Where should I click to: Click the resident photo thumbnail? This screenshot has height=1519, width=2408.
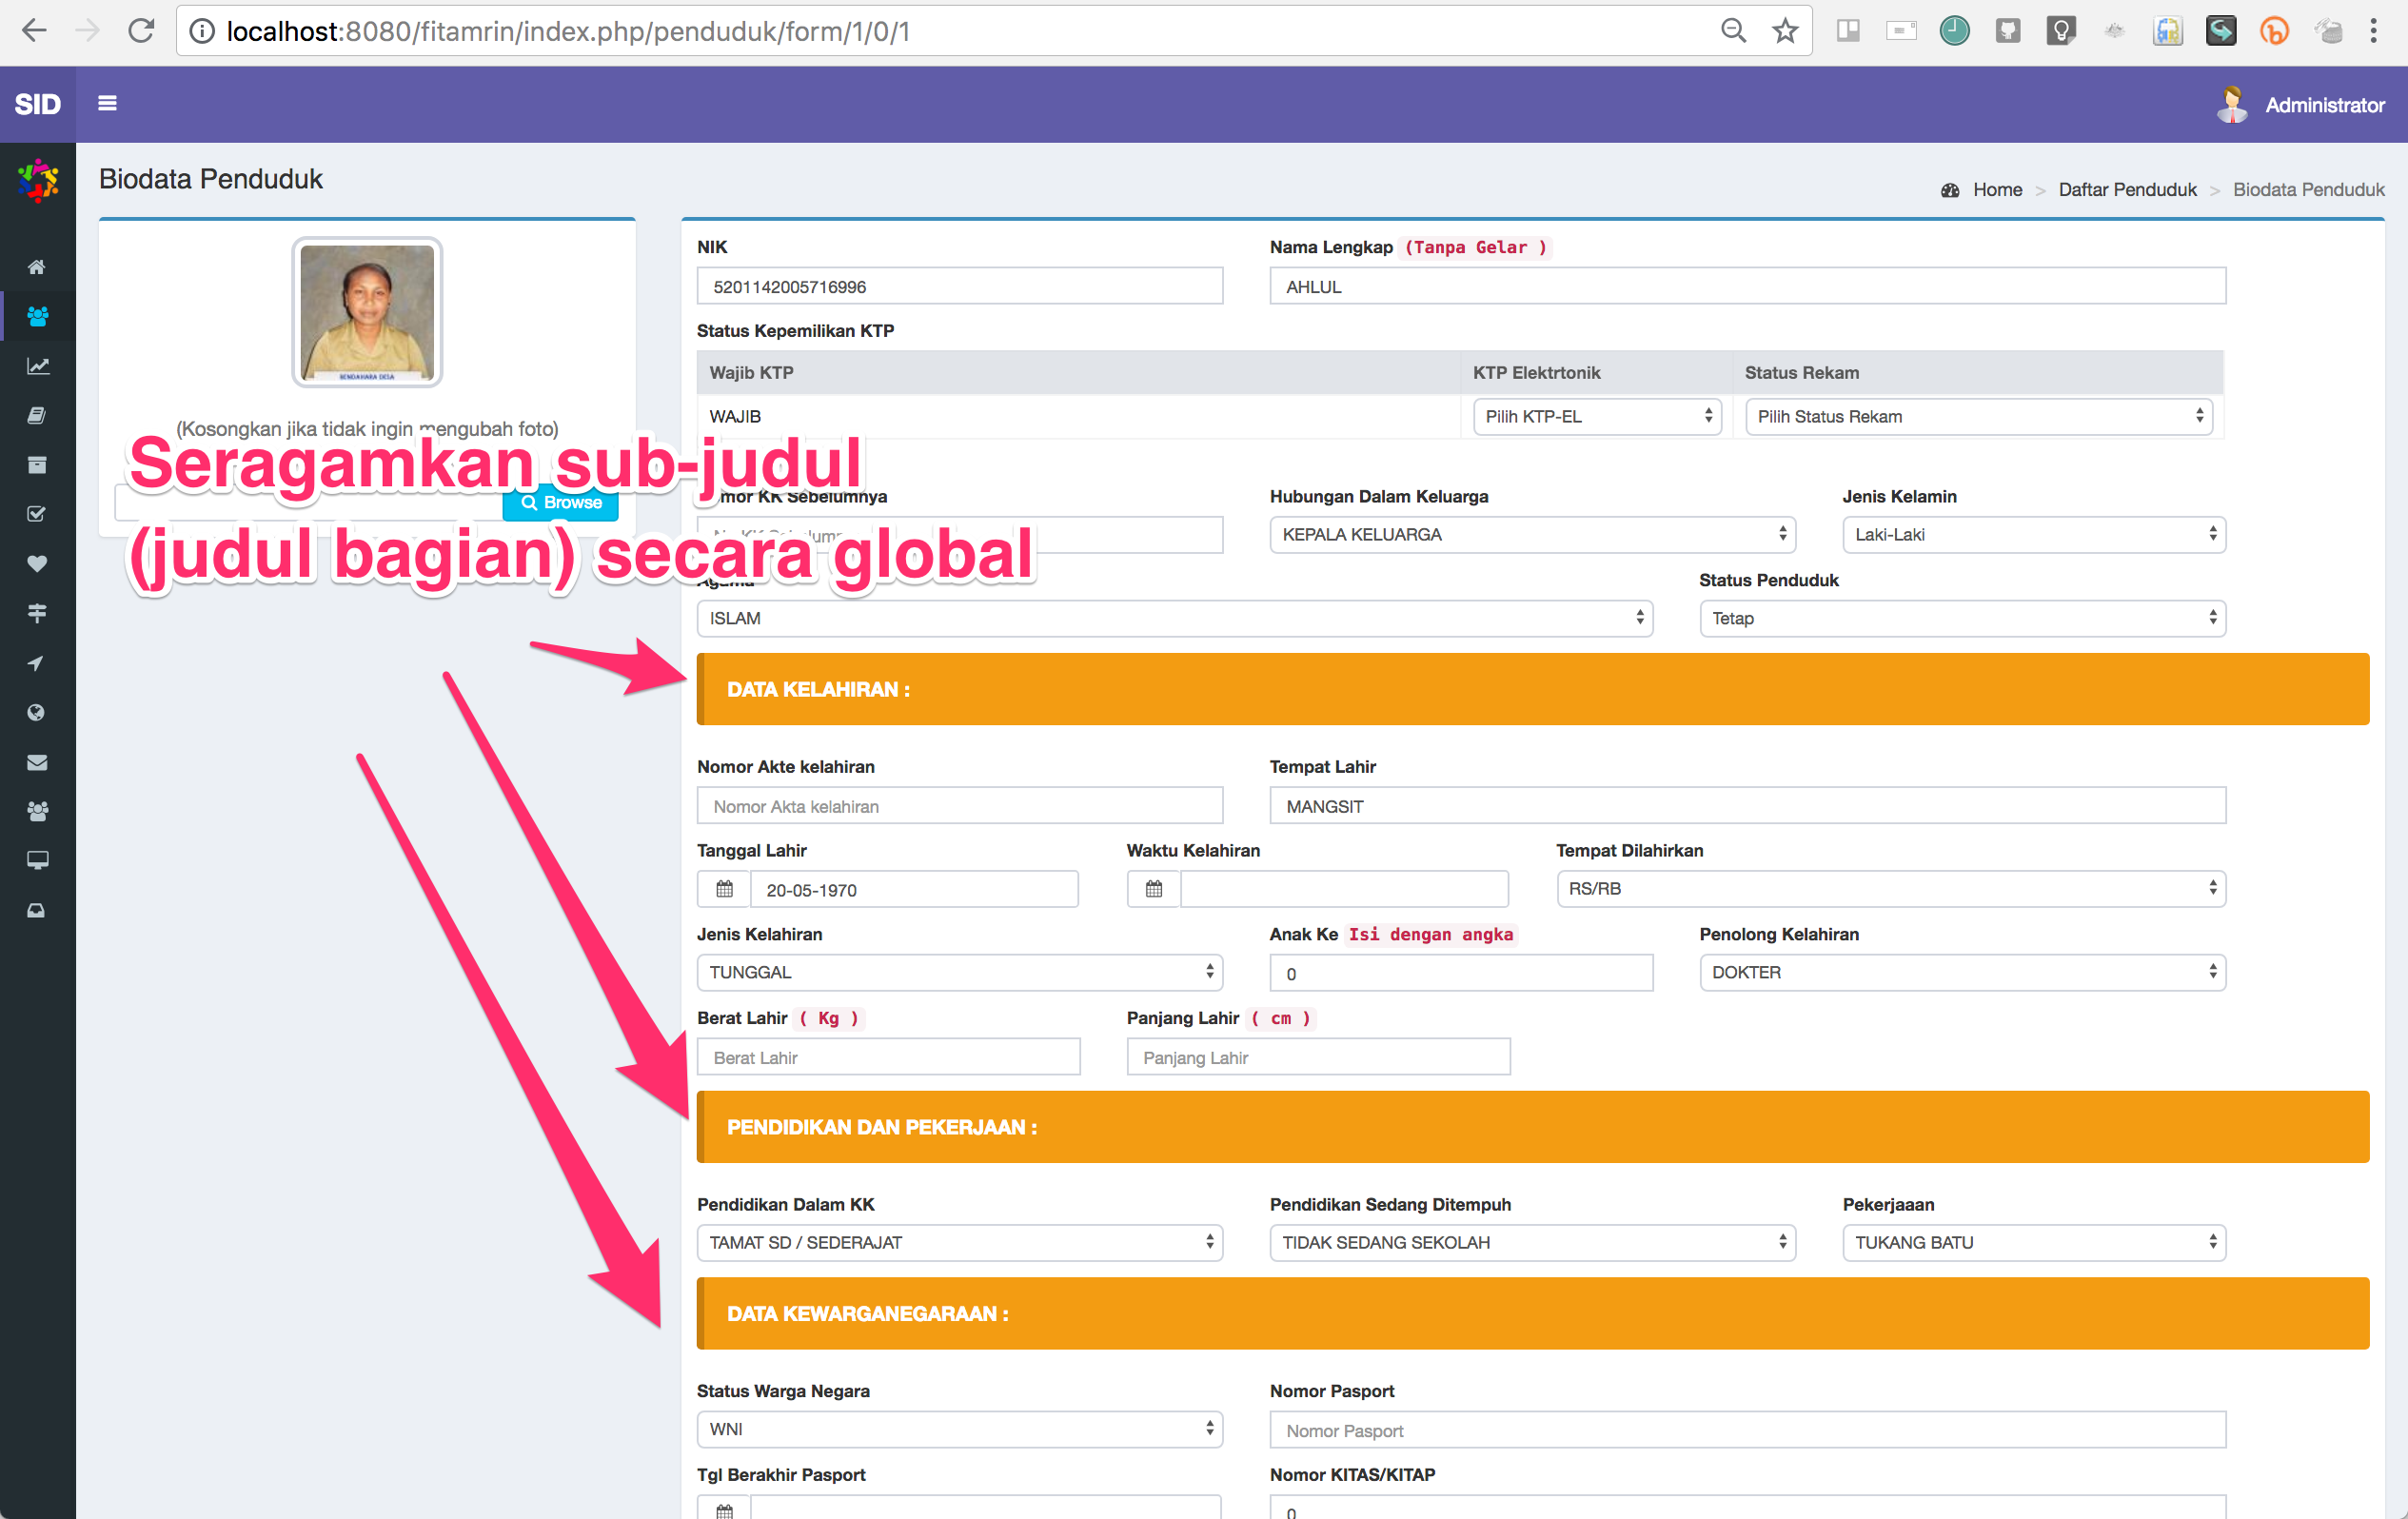(x=367, y=313)
